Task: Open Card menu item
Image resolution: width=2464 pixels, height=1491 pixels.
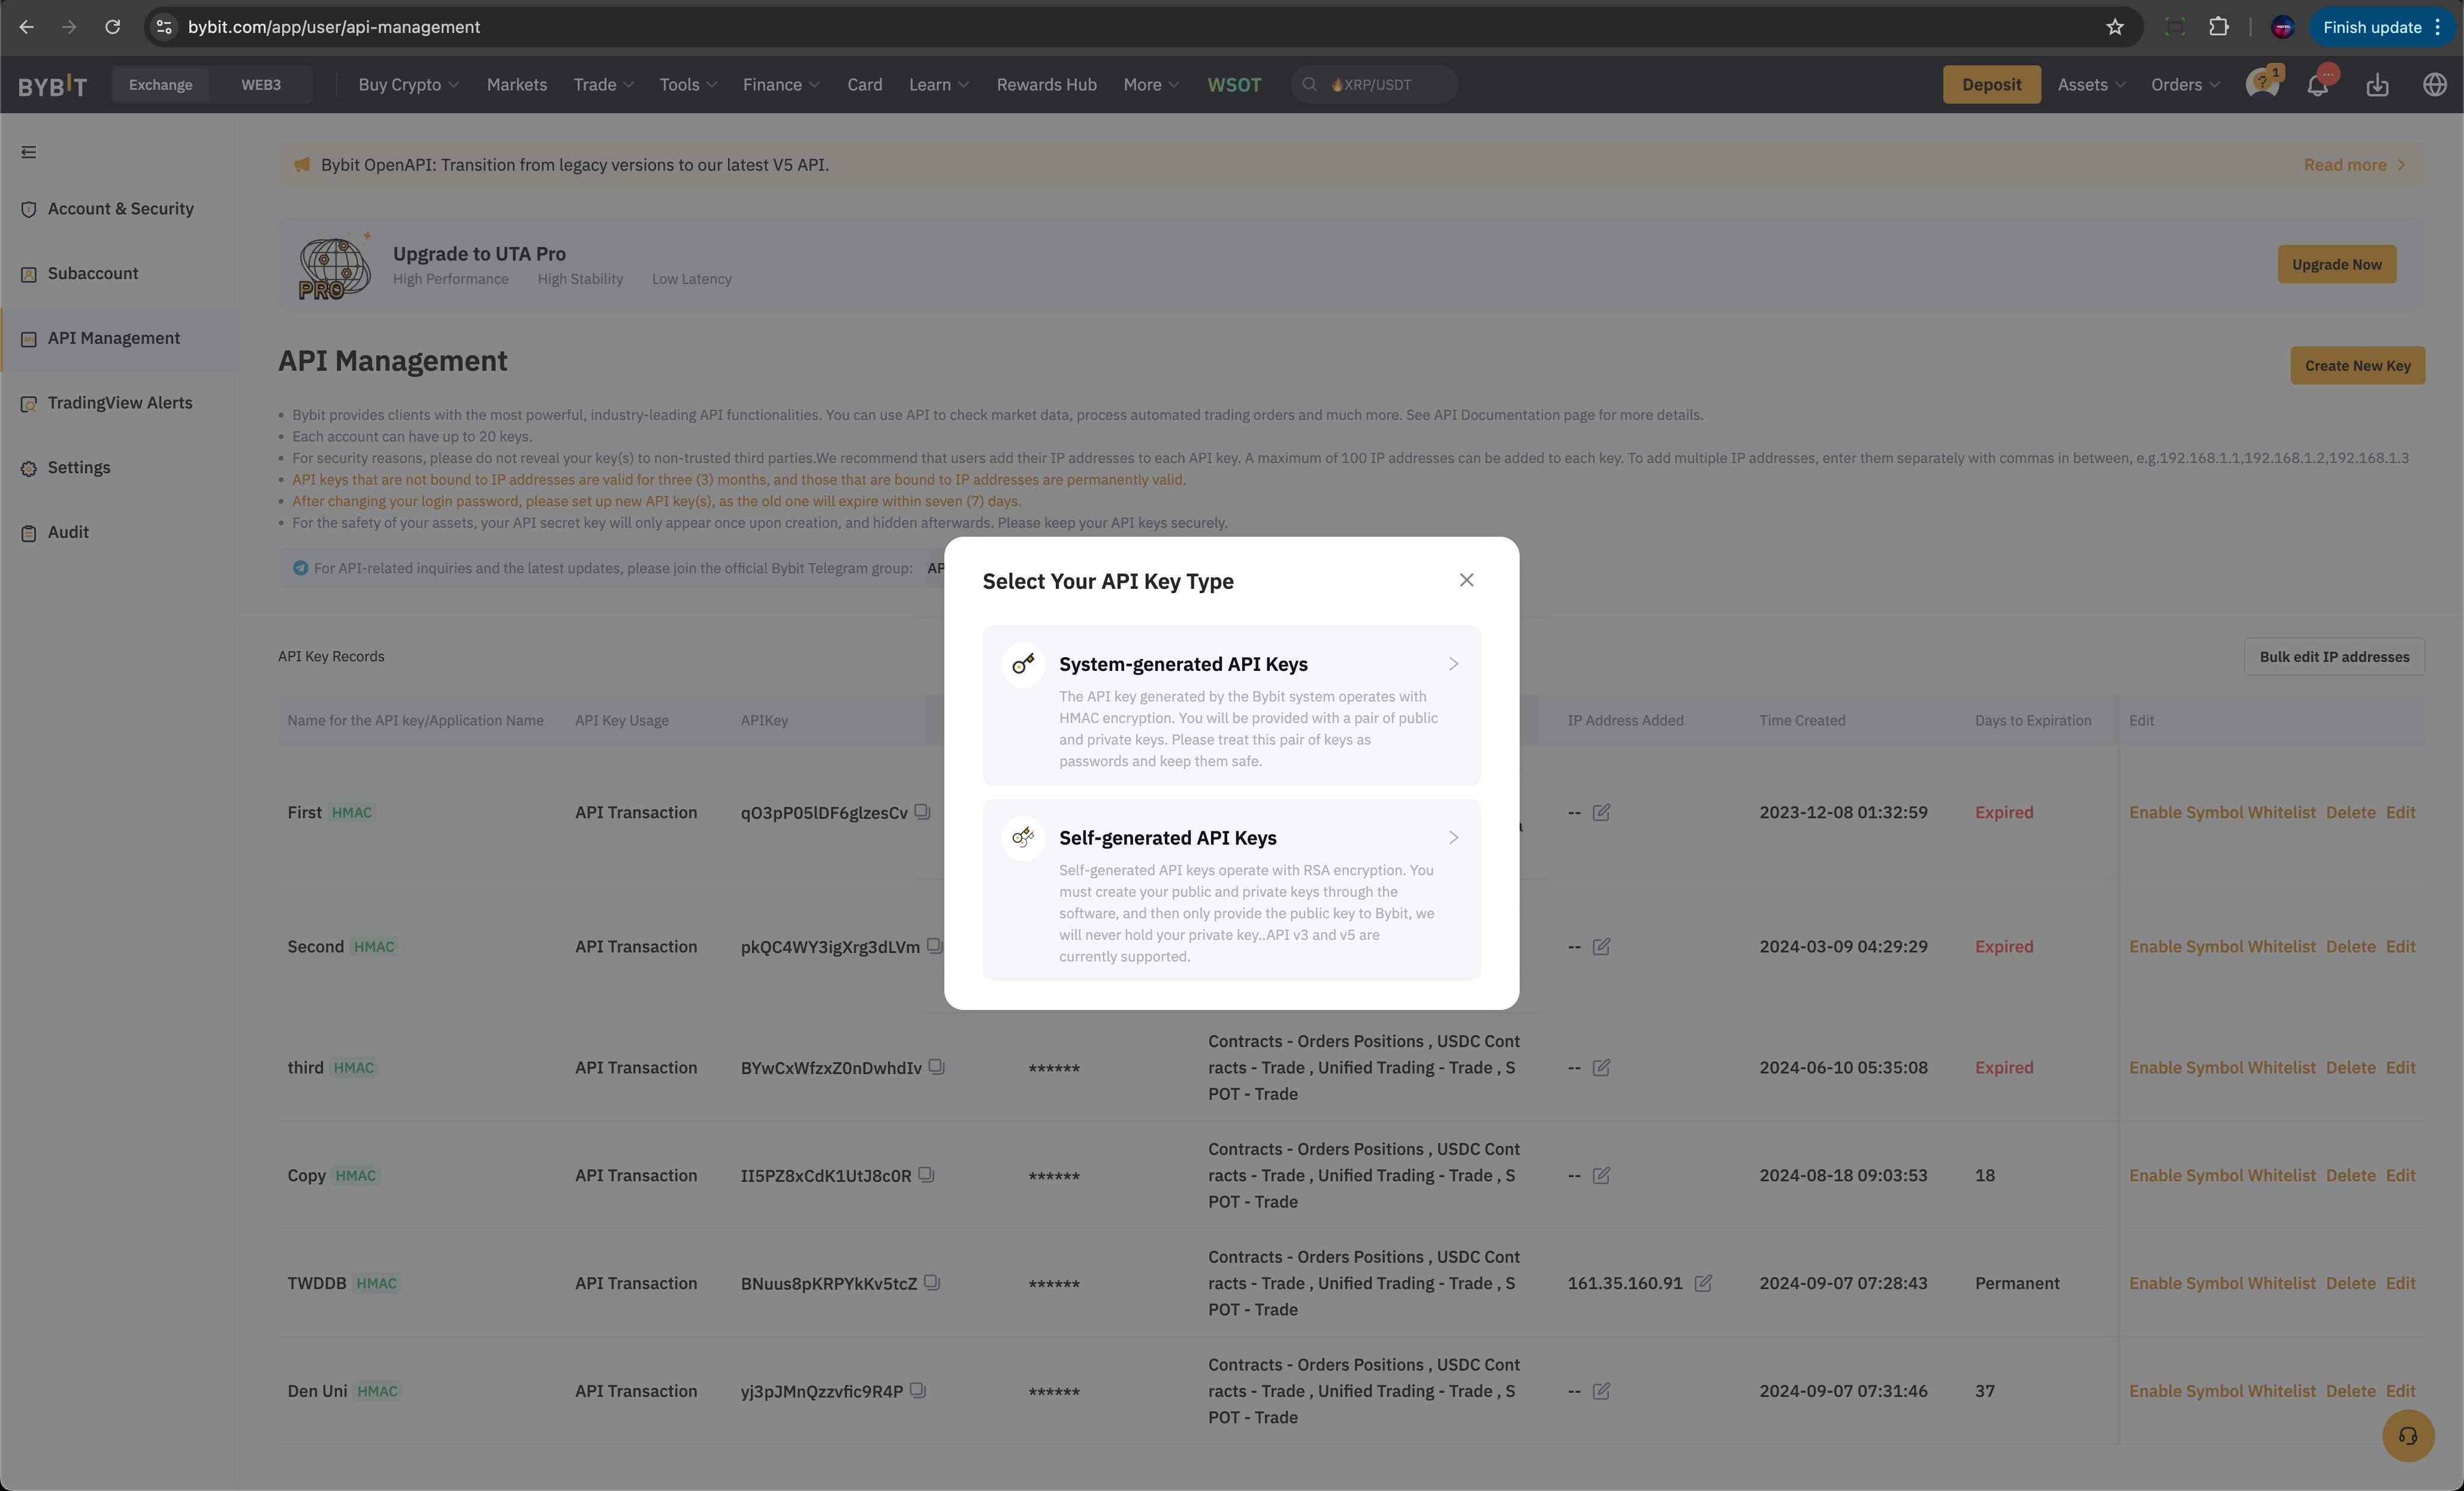Action: coord(865,85)
